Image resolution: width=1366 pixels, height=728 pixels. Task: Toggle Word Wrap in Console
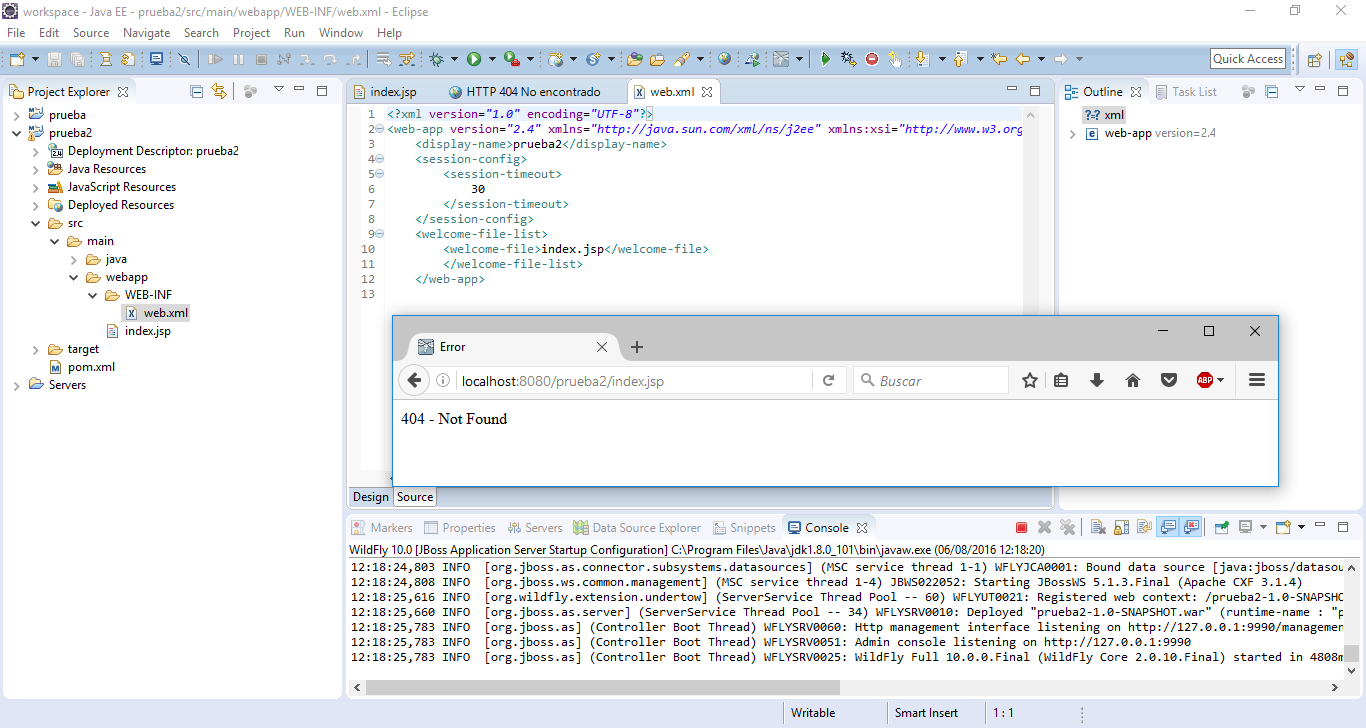[1143, 527]
